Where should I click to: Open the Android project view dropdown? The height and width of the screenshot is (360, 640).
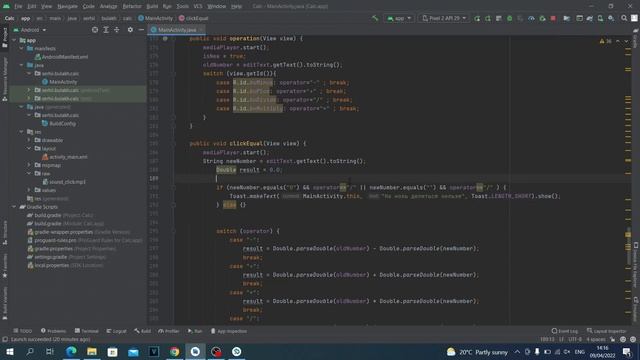tap(30, 30)
